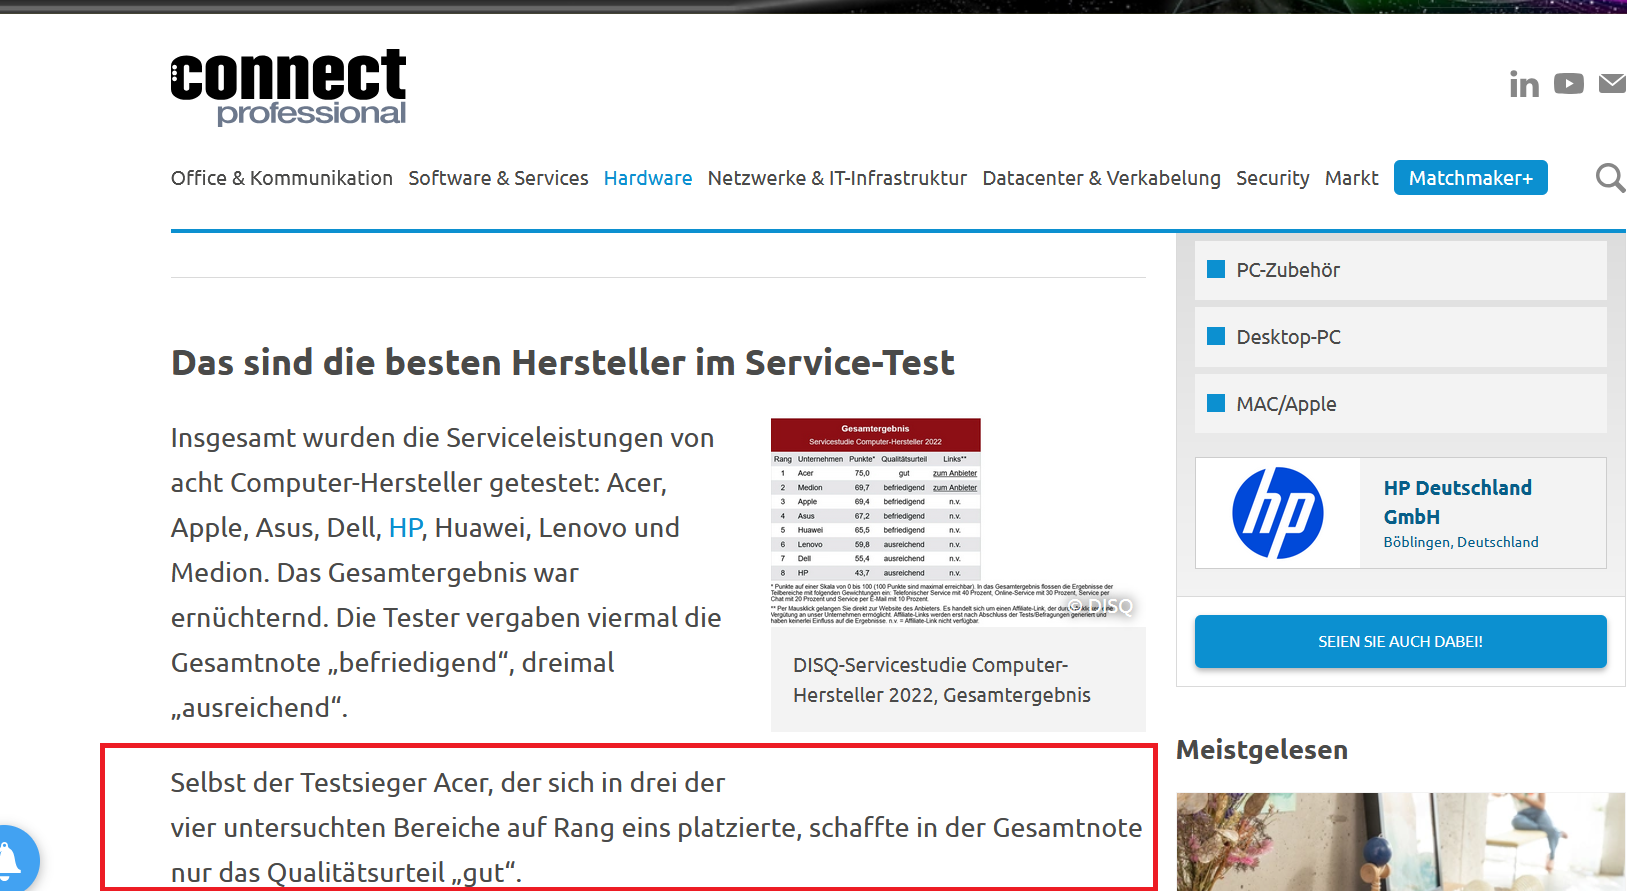The height and width of the screenshot is (891, 1627).
Task: Click the mail envelope icon
Action: [1612, 84]
